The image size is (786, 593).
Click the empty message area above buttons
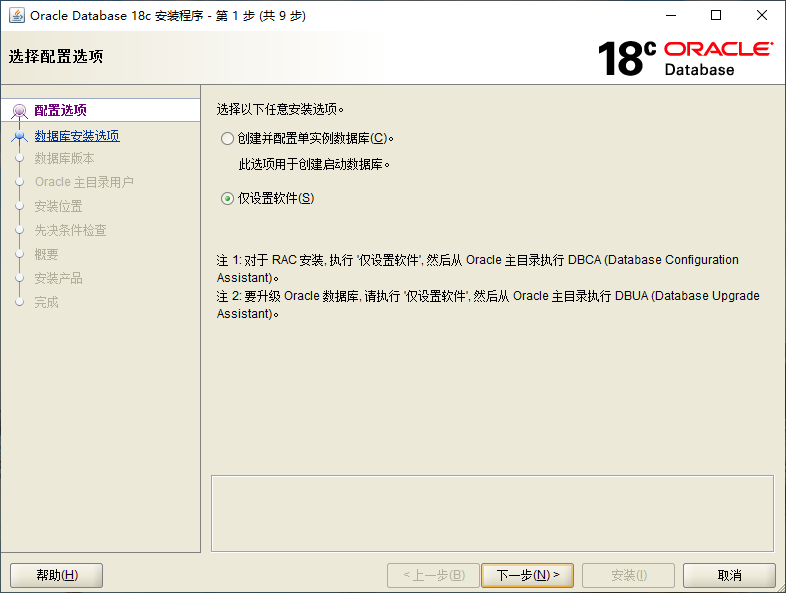(x=492, y=514)
